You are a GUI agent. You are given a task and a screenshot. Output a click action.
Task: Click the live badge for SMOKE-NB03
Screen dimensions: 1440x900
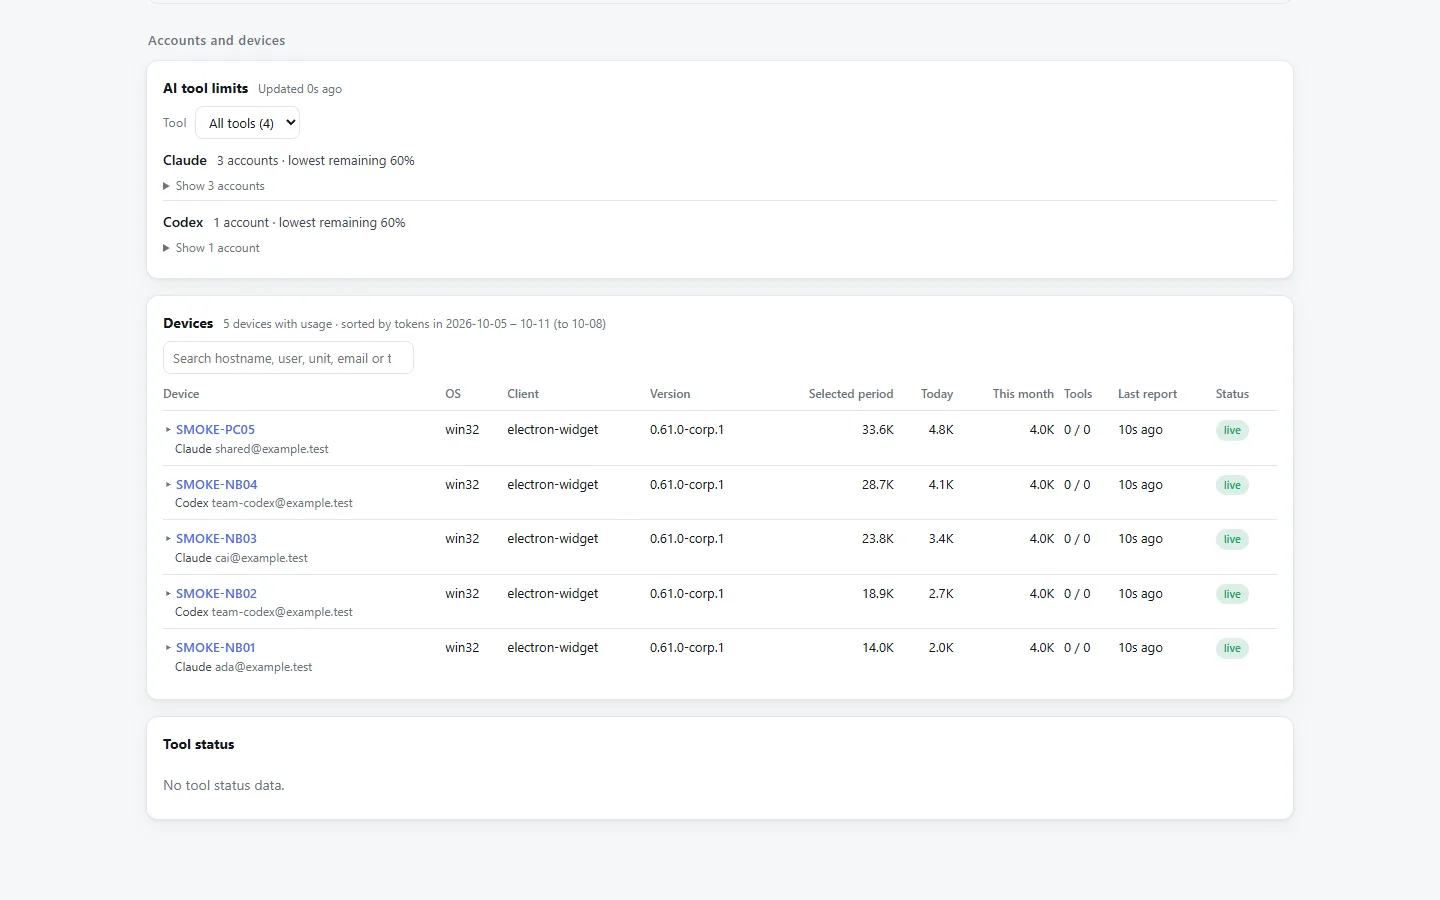1232,539
